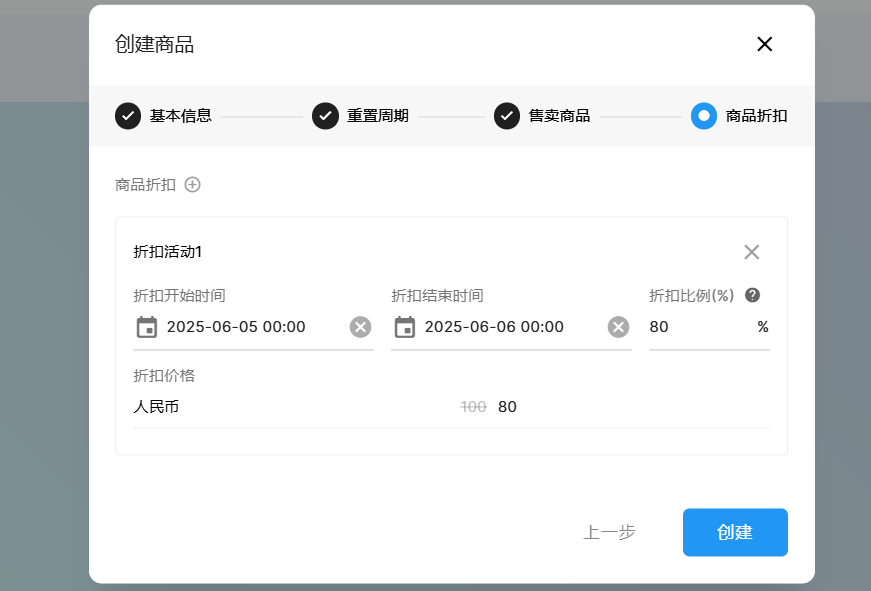Clear the 折扣结束时间 value
The height and width of the screenshot is (591, 871).
click(x=618, y=327)
